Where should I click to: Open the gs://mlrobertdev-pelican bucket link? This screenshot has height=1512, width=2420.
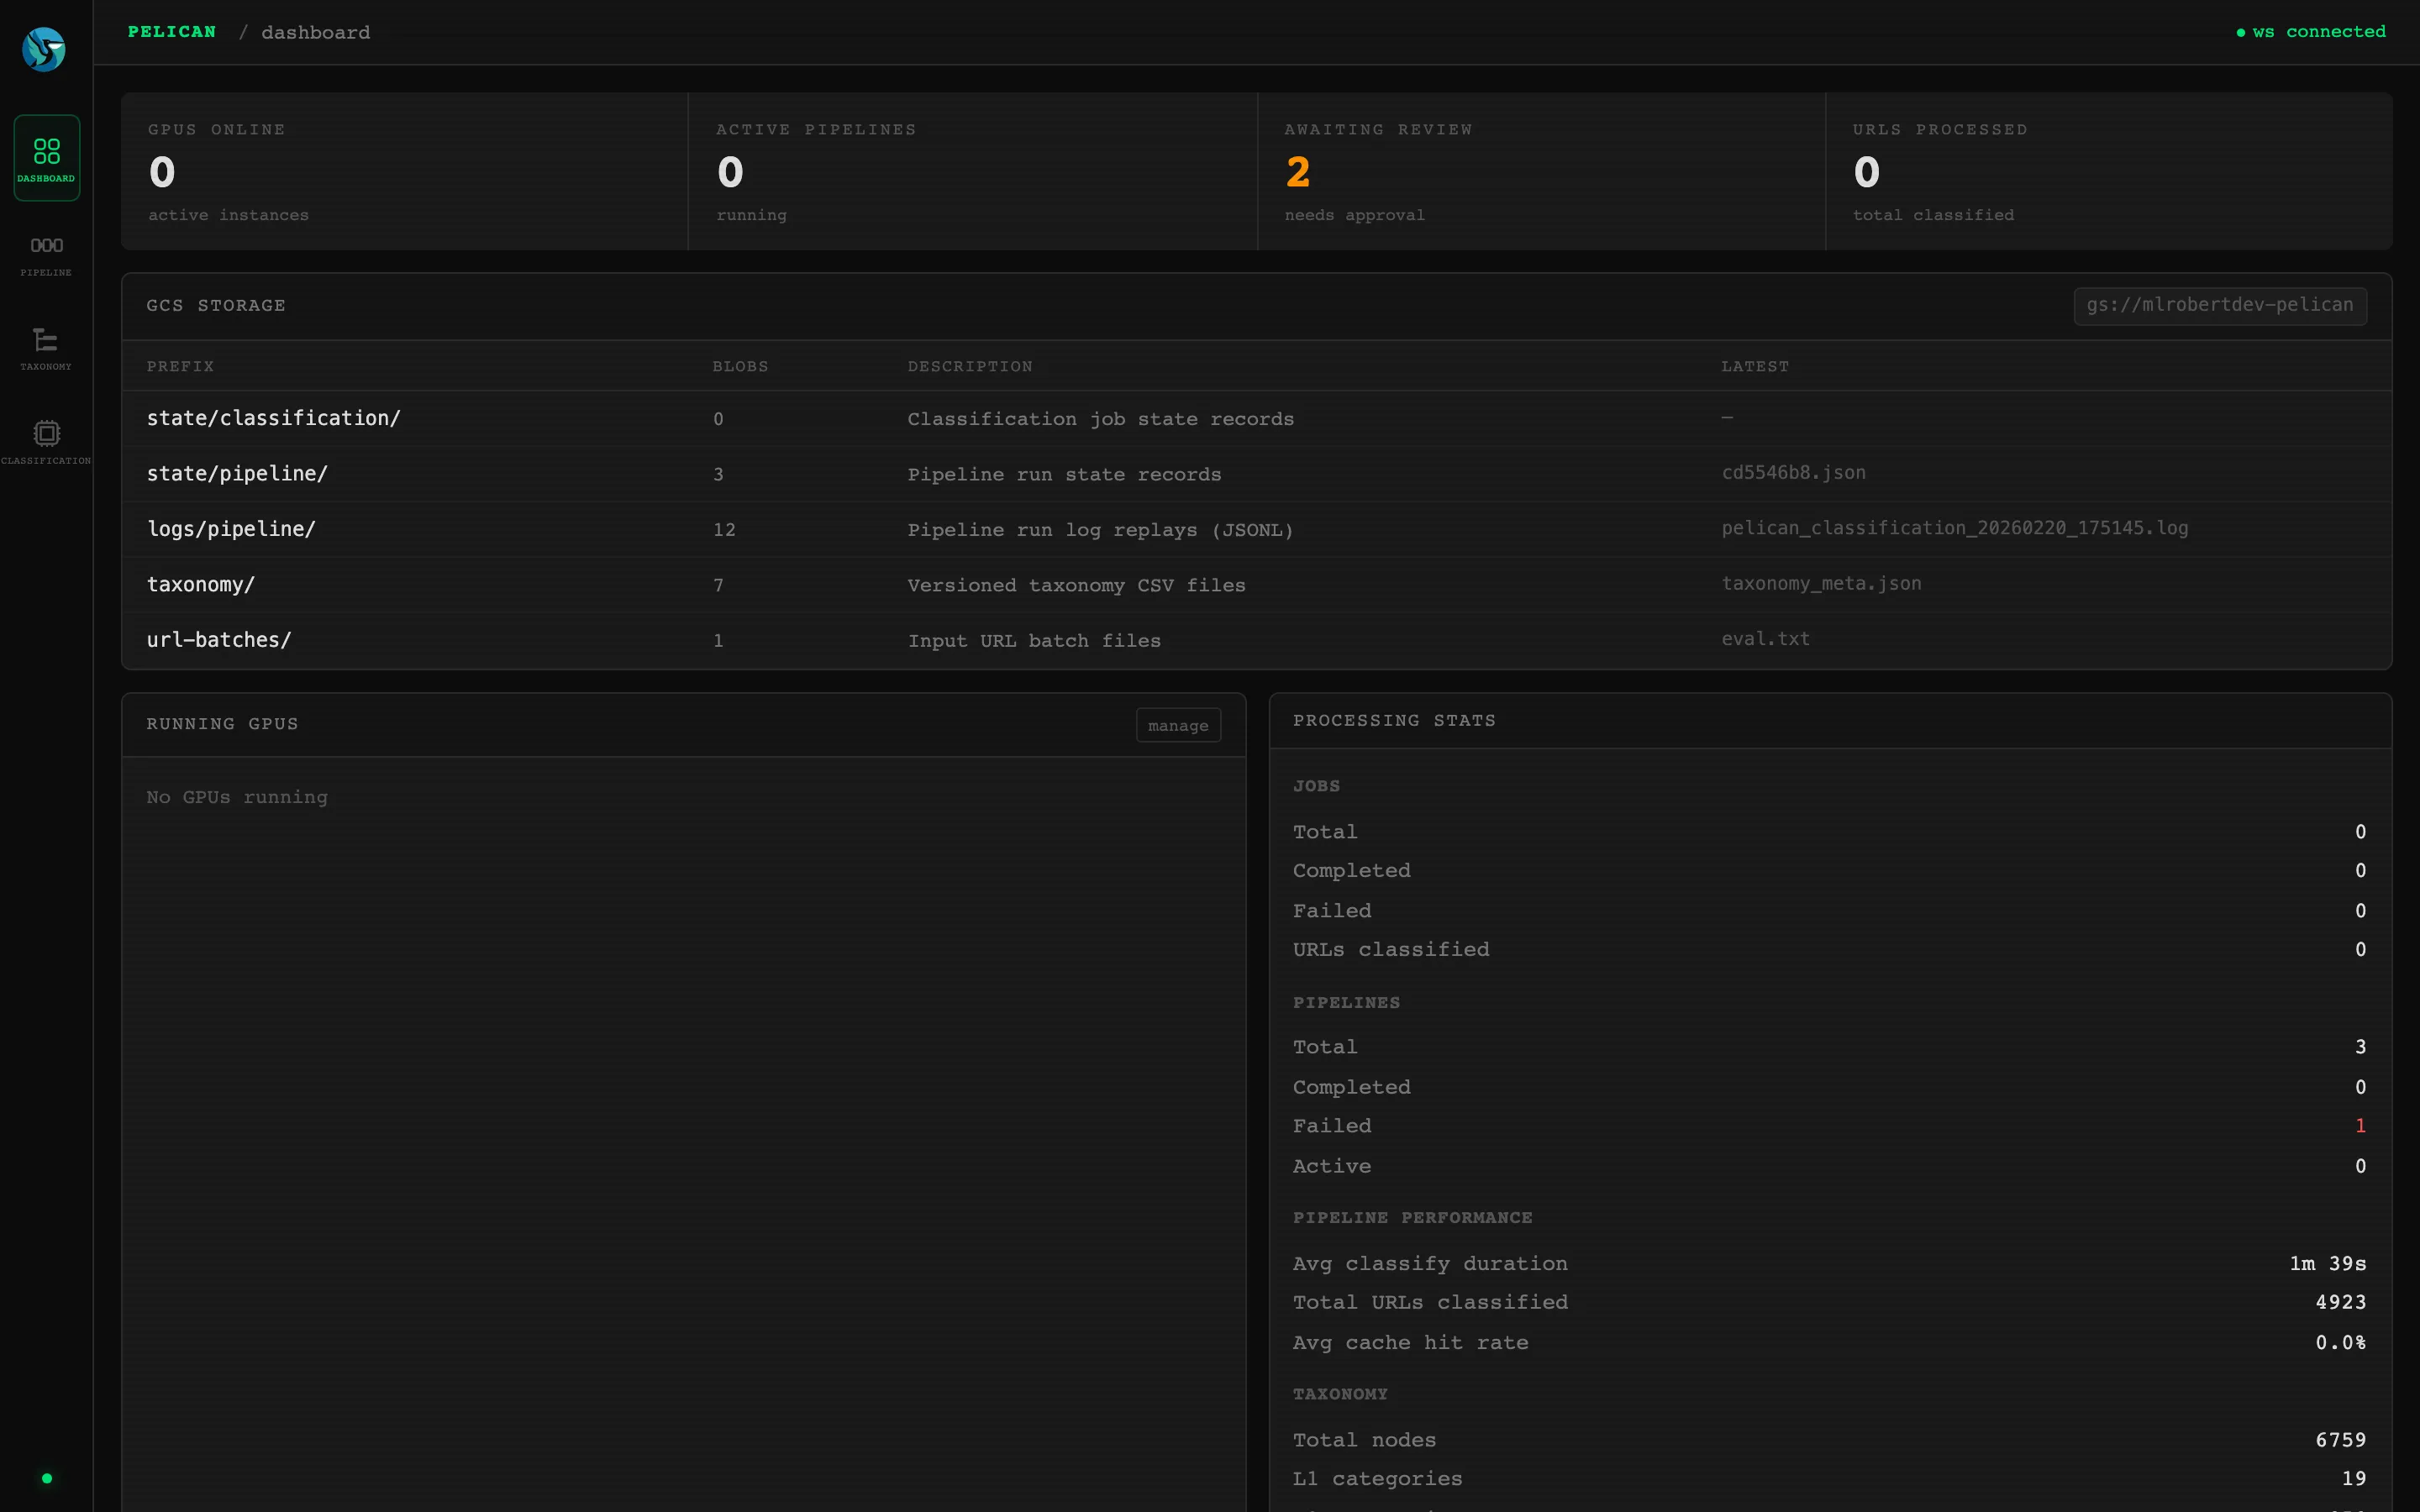point(2218,305)
